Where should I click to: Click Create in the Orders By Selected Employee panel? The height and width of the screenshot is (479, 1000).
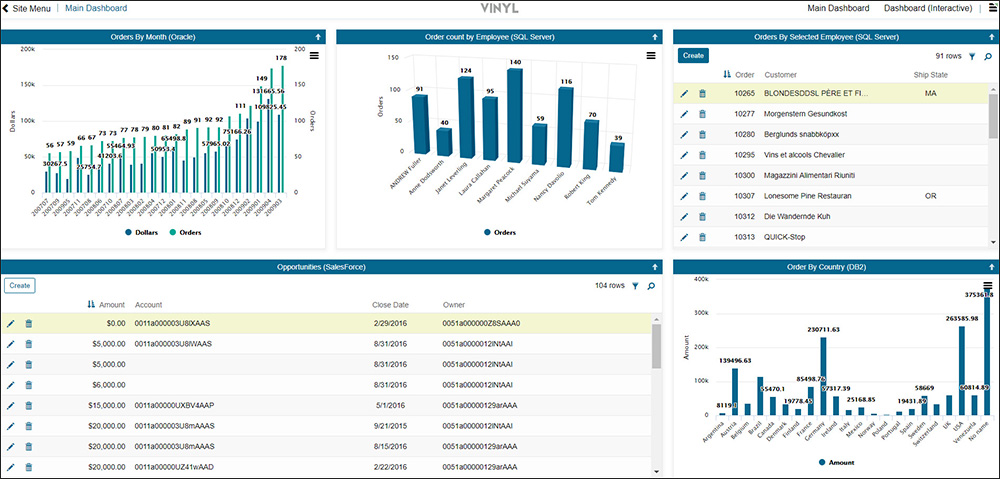693,56
